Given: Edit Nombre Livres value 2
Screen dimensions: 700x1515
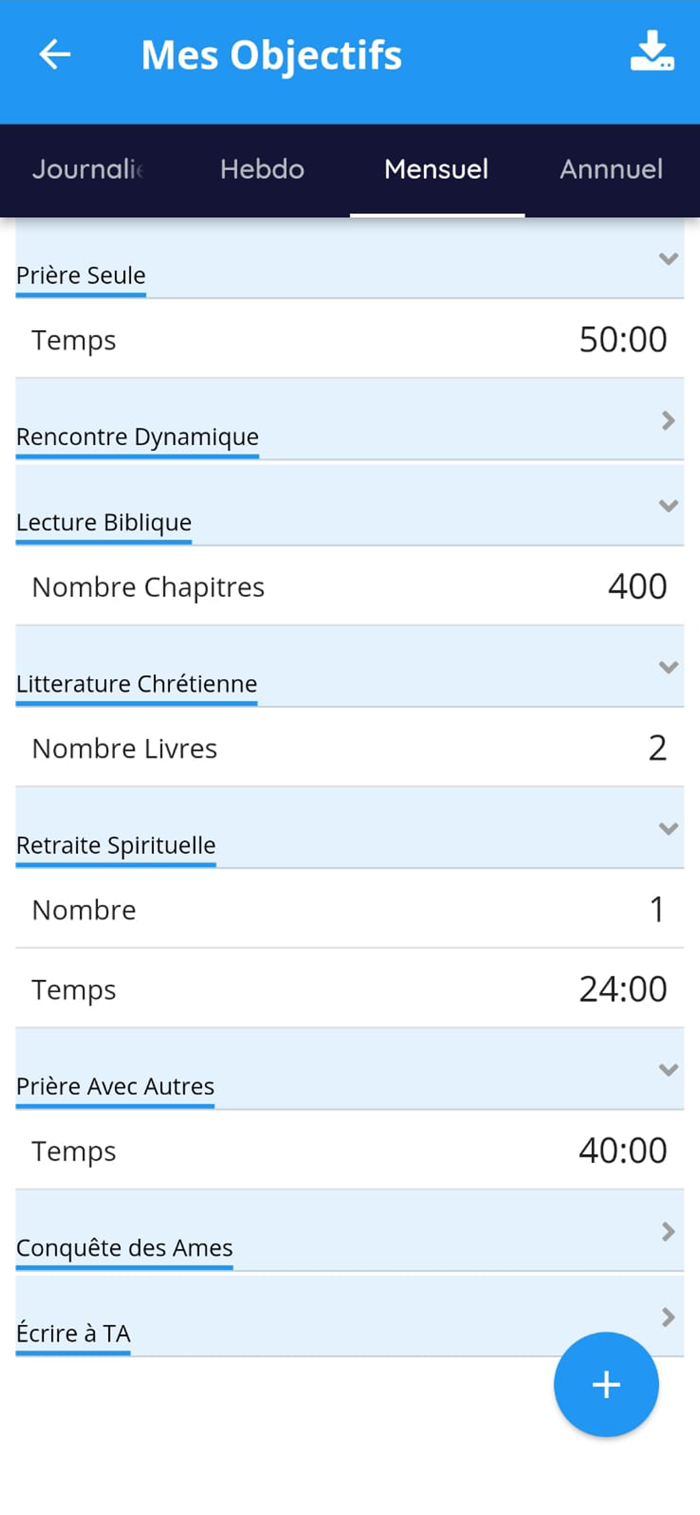Looking at the screenshot, I should [x=657, y=748].
